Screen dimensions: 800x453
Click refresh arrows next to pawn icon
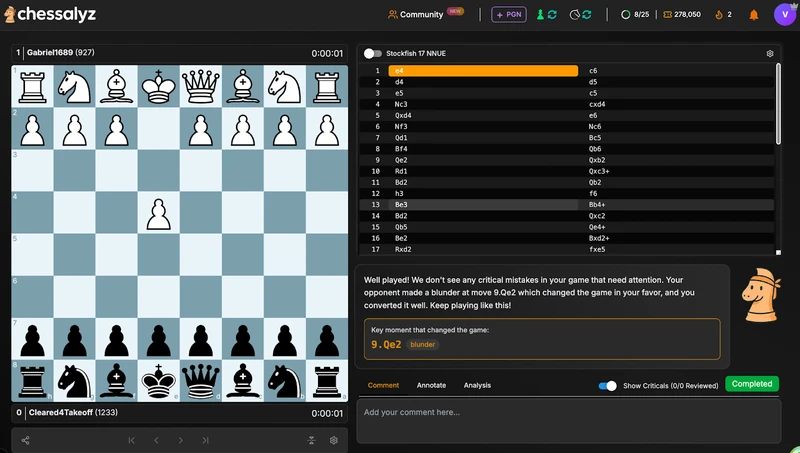pyautogui.click(x=552, y=14)
